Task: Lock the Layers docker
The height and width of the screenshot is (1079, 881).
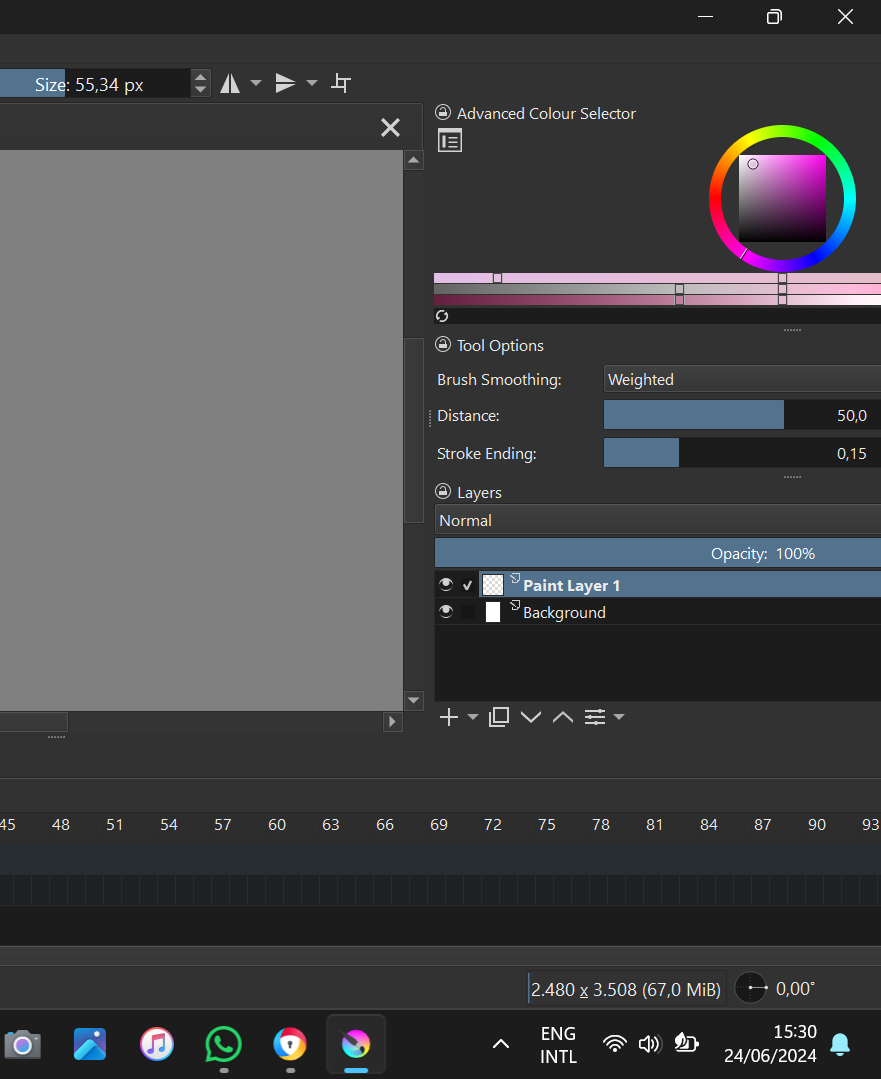Action: coord(444,492)
